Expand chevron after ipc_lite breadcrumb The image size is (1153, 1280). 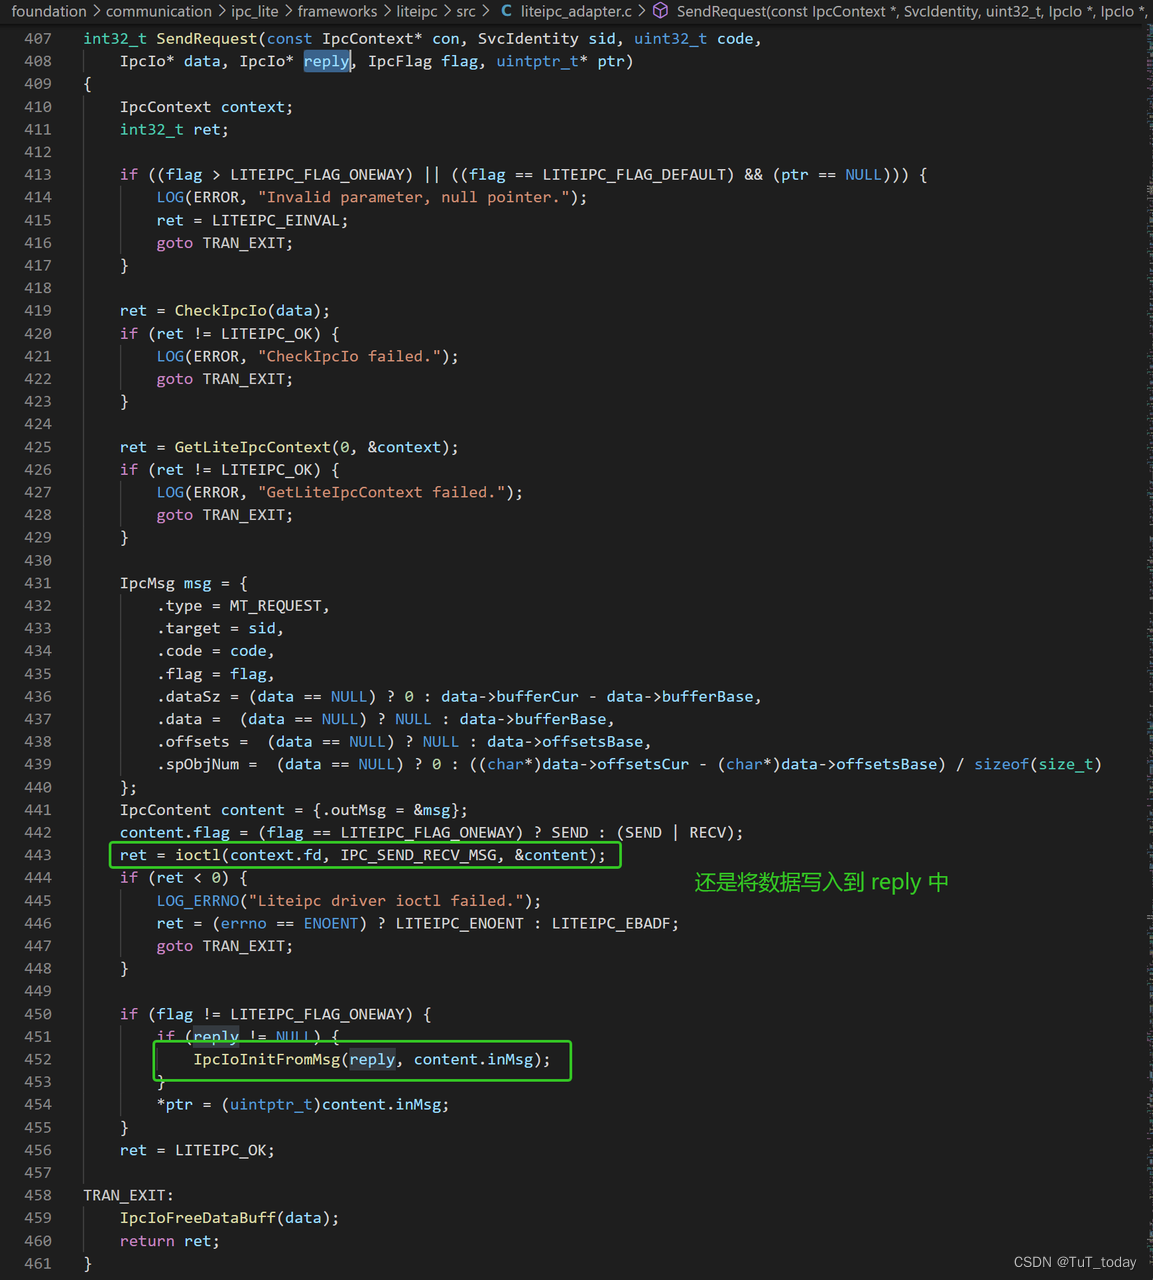click(x=288, y=11)
